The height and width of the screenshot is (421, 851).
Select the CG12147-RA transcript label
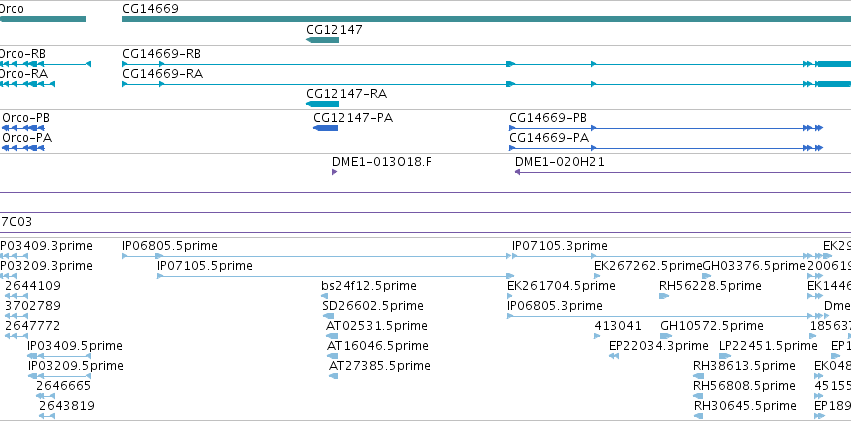point(346,94)
